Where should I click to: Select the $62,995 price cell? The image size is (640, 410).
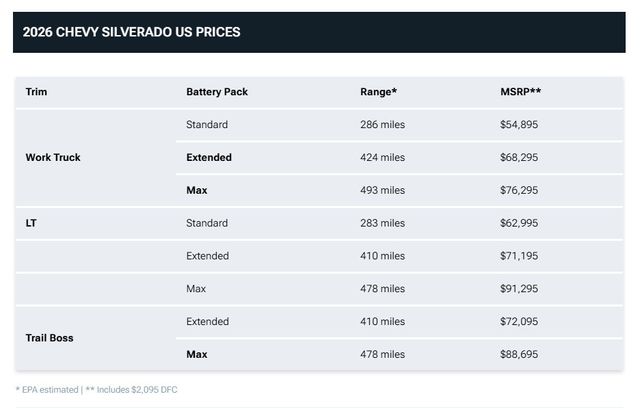[x=520, y=223]
